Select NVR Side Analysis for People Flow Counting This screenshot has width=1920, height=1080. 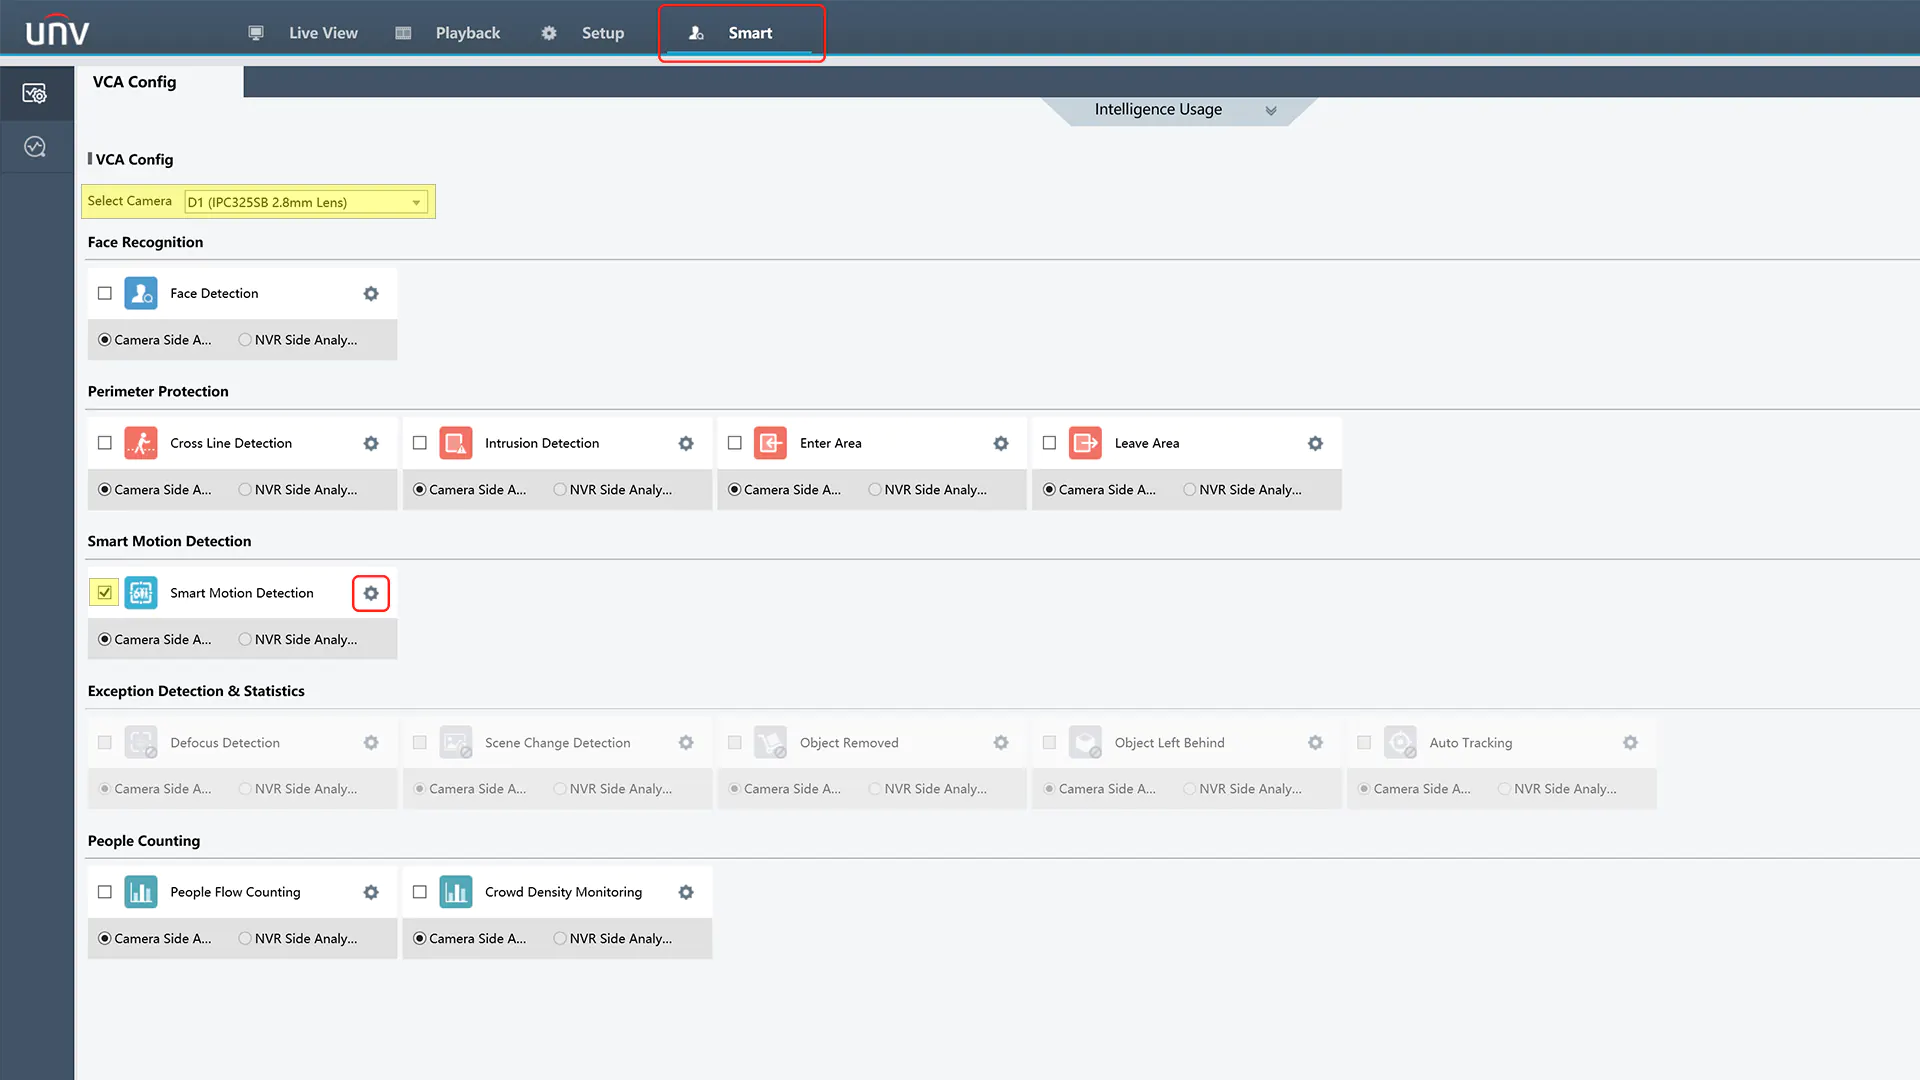[x=245, y=938]
